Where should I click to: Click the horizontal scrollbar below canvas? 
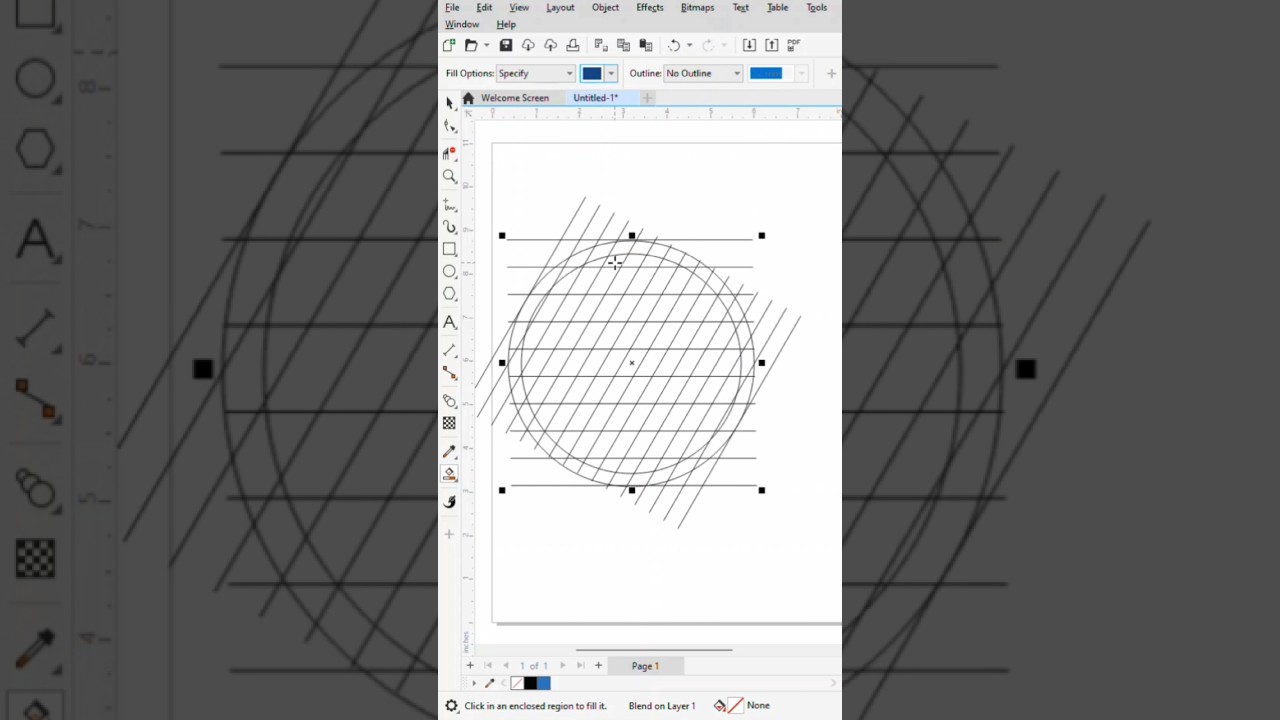(654, 650)
